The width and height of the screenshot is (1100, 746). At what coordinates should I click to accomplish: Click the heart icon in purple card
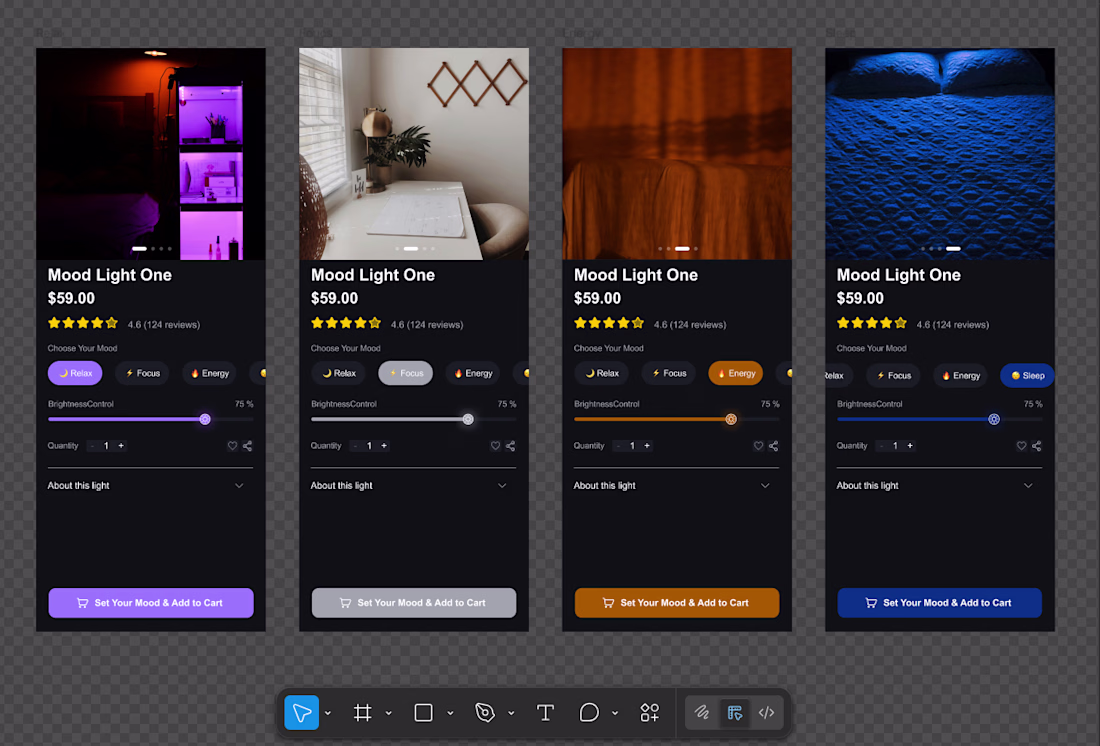pyautogui.click(x=232, y=446)
